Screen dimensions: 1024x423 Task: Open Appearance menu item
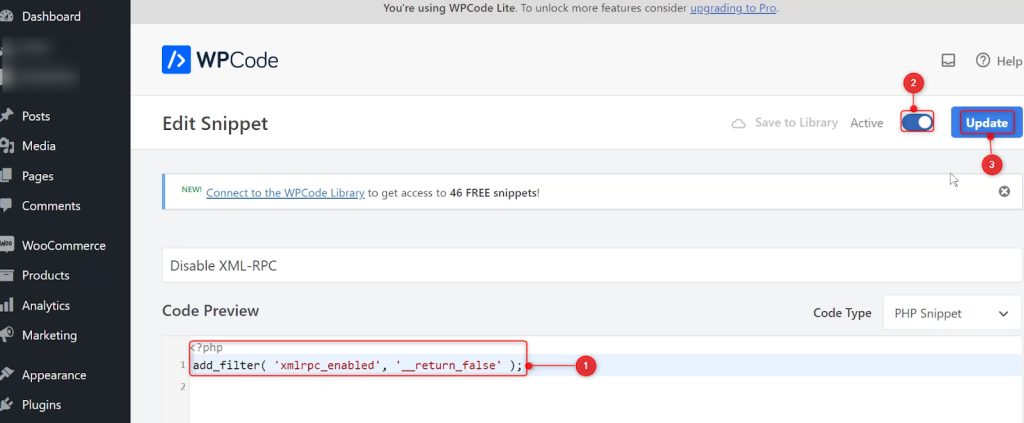[x=54, y=375]
